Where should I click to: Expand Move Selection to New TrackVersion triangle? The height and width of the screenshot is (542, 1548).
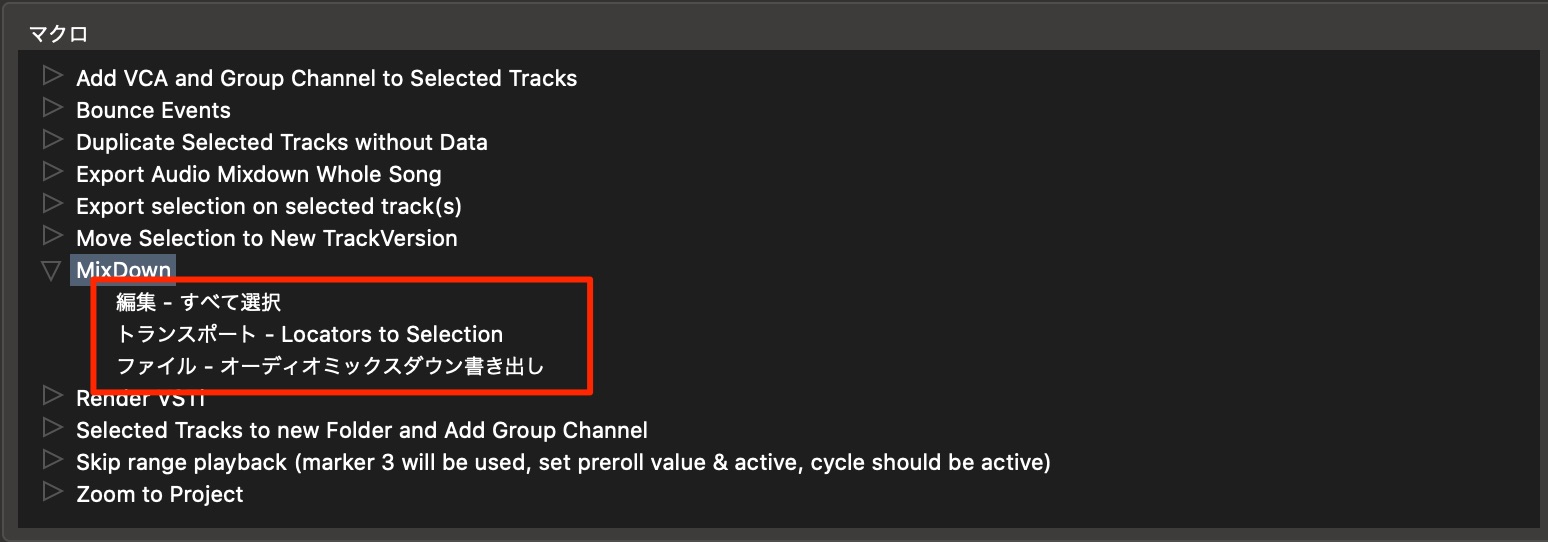coord(52,236)
